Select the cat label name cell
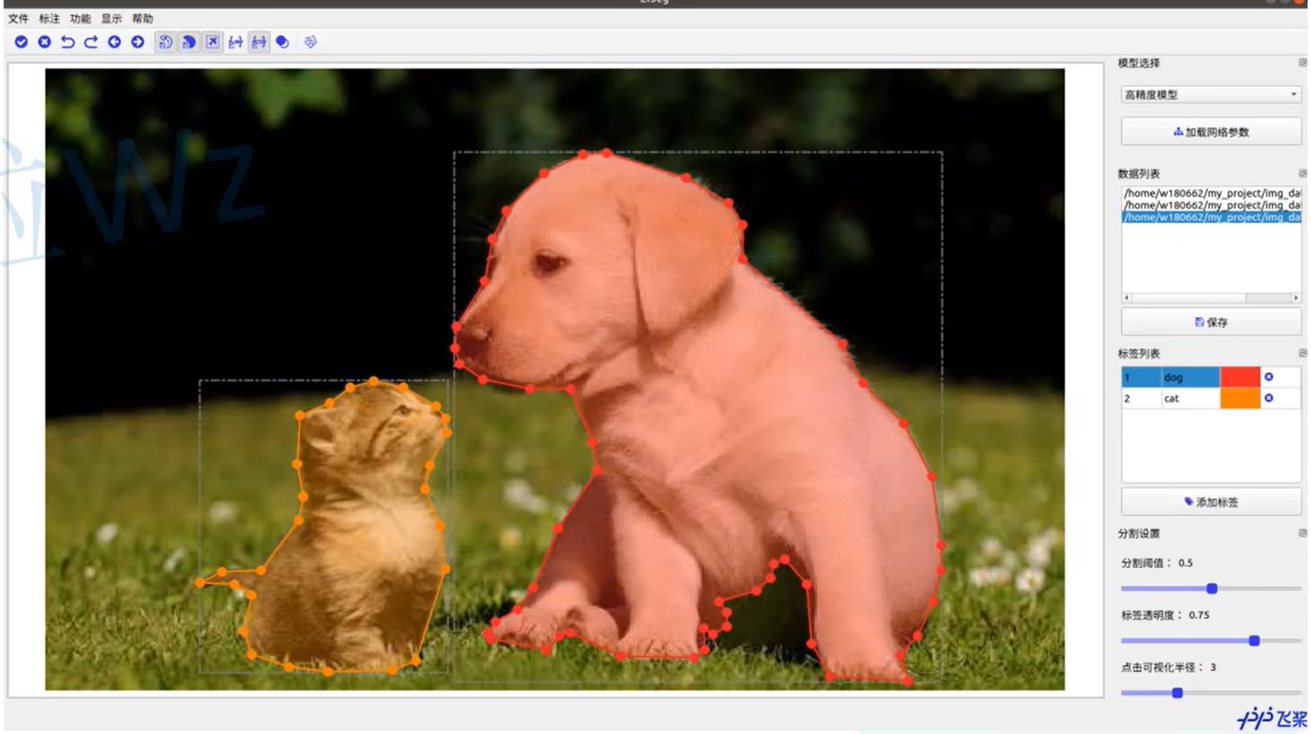 tap(1190, 398)
